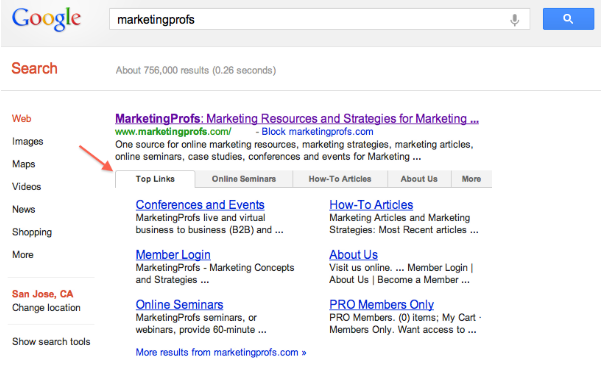Click the microphone voice search icon
This screenshot has width=603, height=365.
[514, 19]
